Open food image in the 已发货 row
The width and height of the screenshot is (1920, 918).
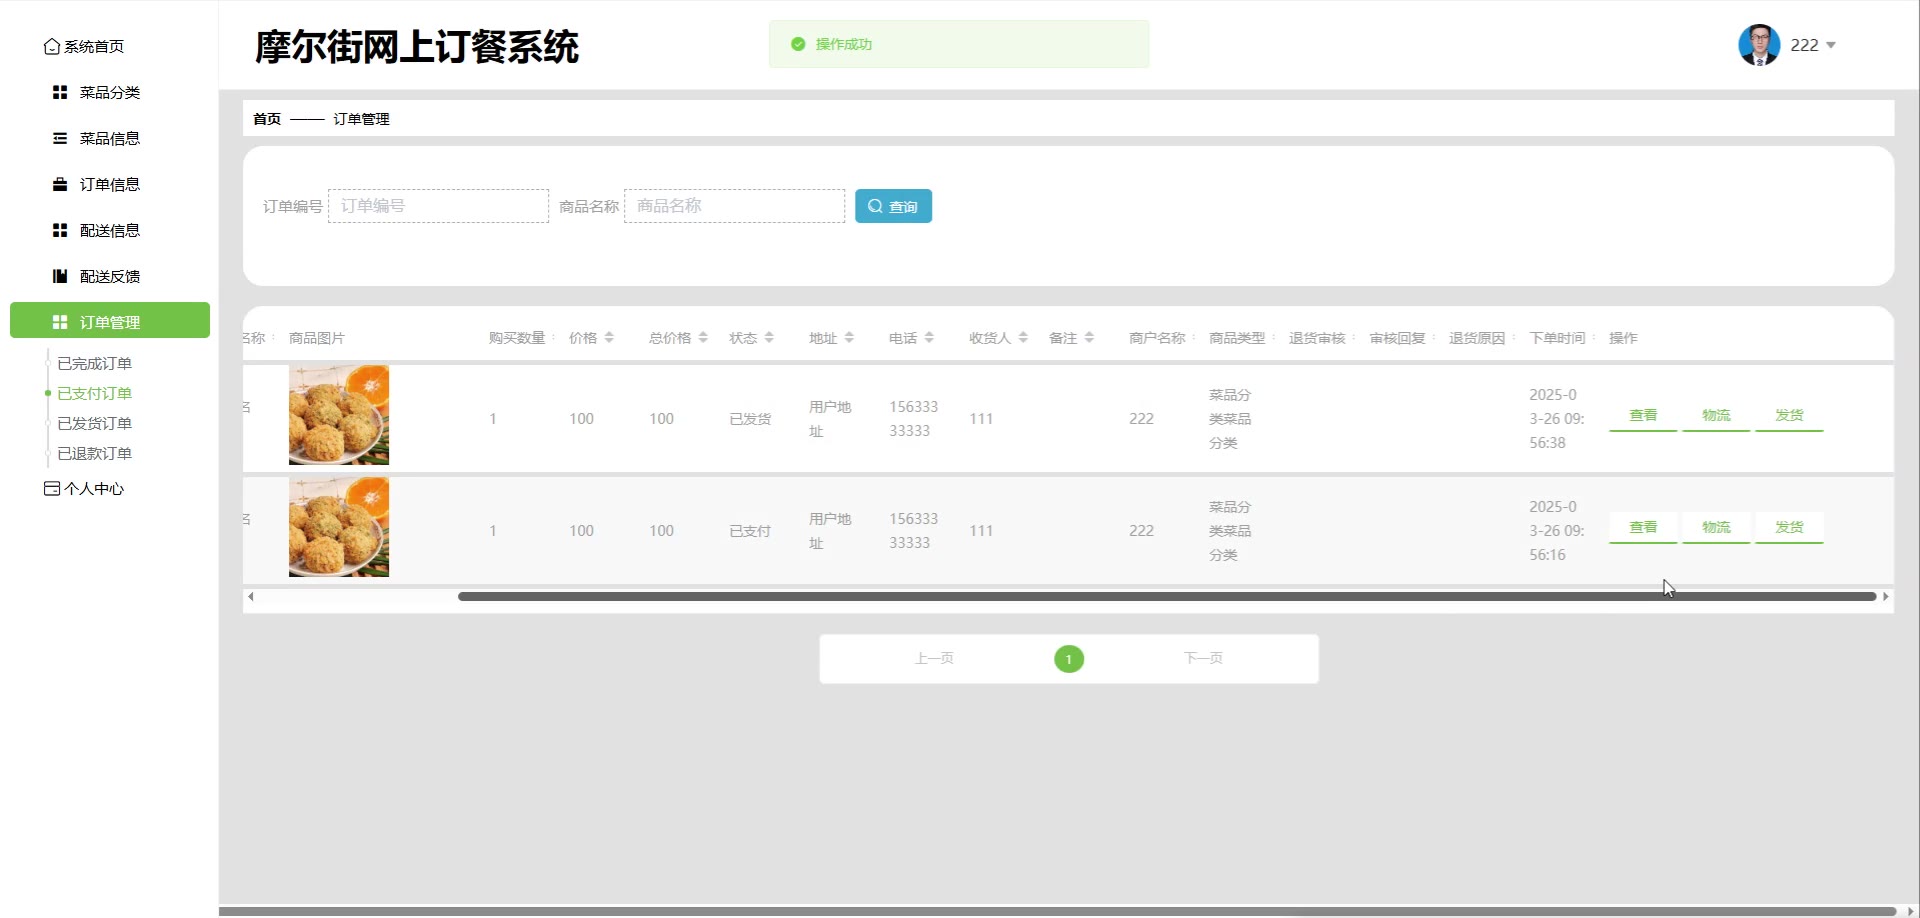339,415
